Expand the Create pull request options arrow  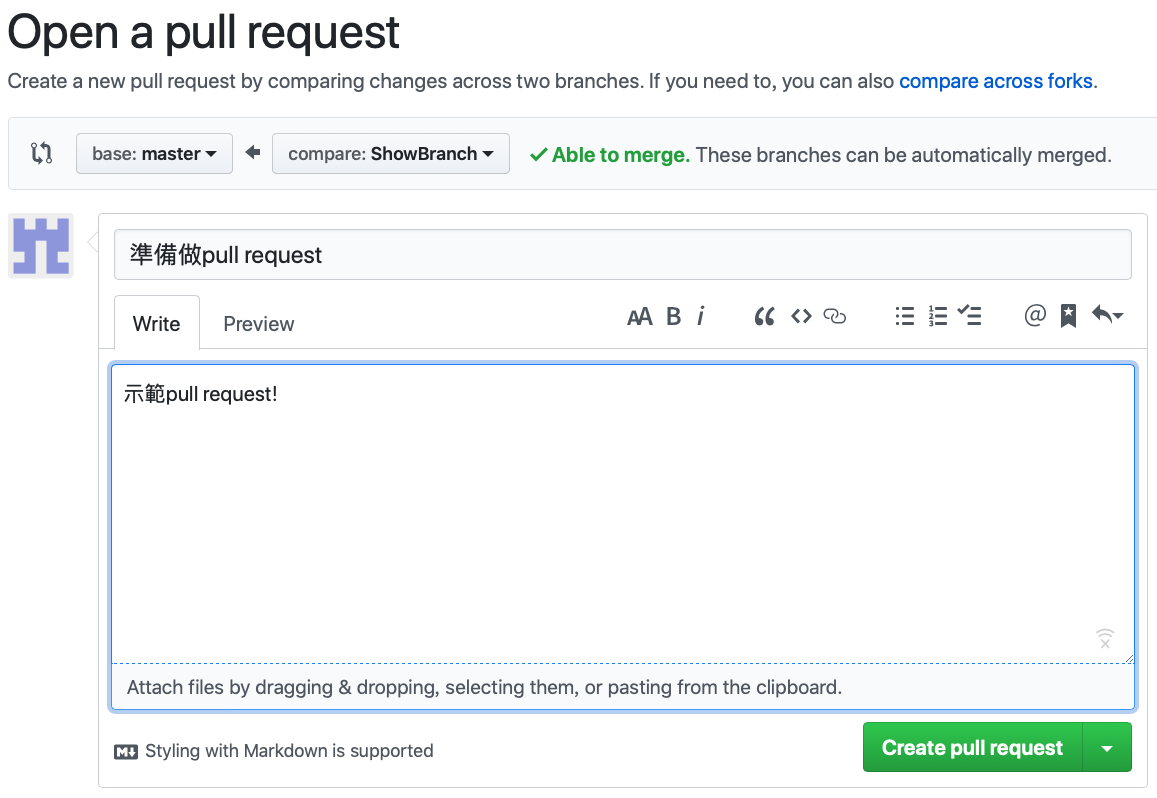1107,748
